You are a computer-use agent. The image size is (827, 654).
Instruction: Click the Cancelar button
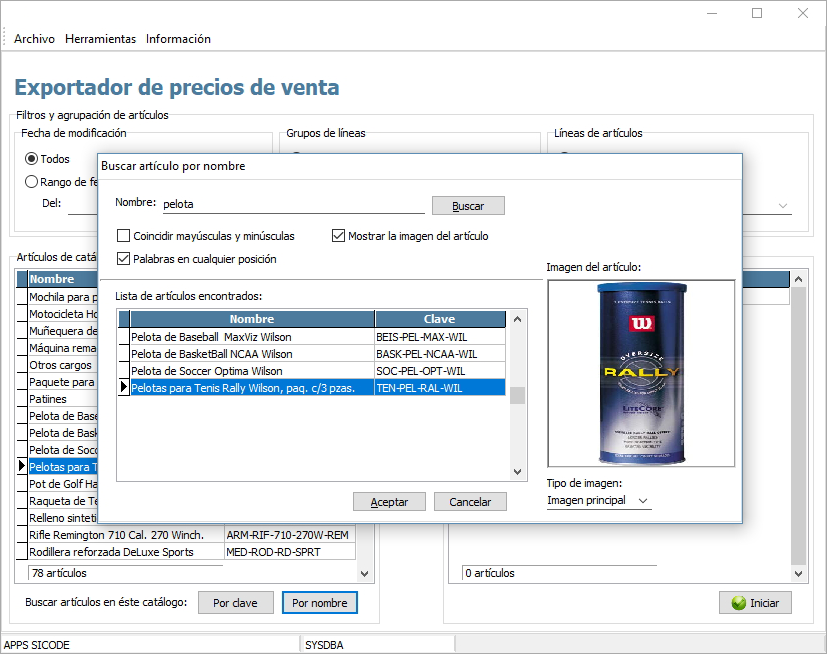point(470,502)
